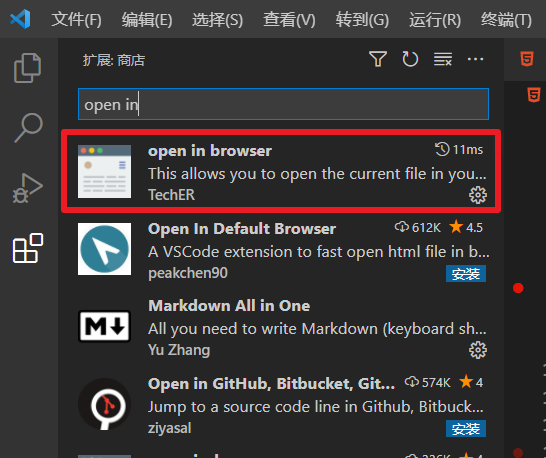The width and height of the screenshot is (546, 458).
Task: Open the 运行(R) menu
Action: [x=435, y=20]
